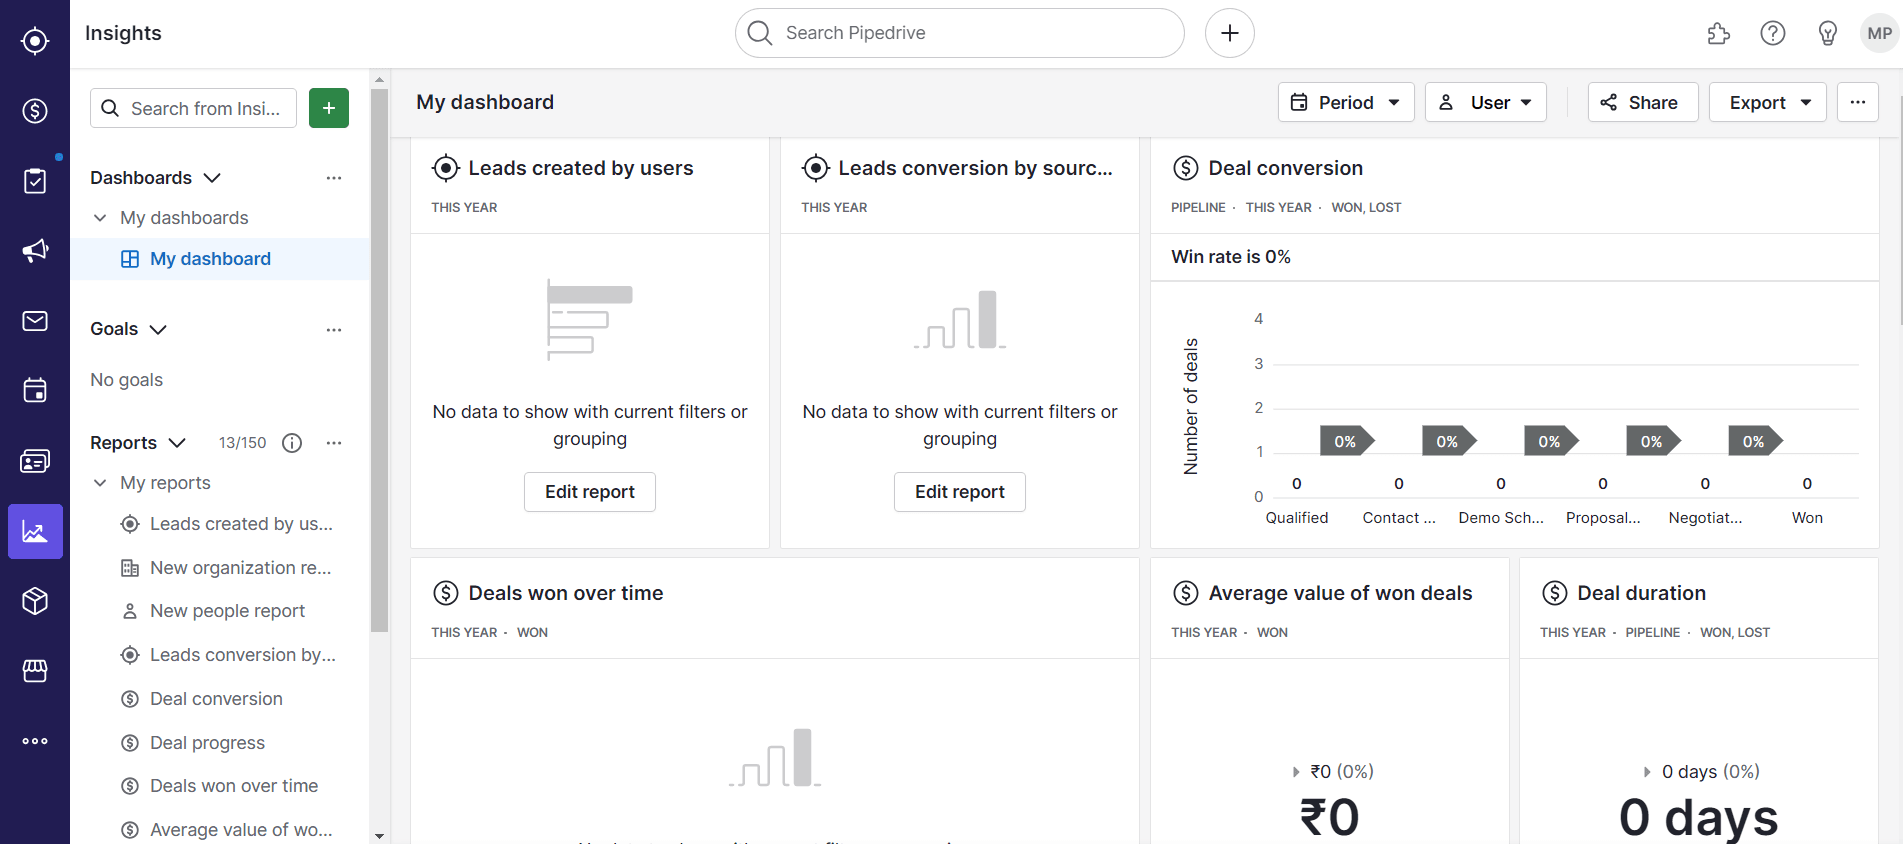Open the apps puzzle-piece icon in header
This screenshot has height=844, width=1903.
(x=1718, y=34)
